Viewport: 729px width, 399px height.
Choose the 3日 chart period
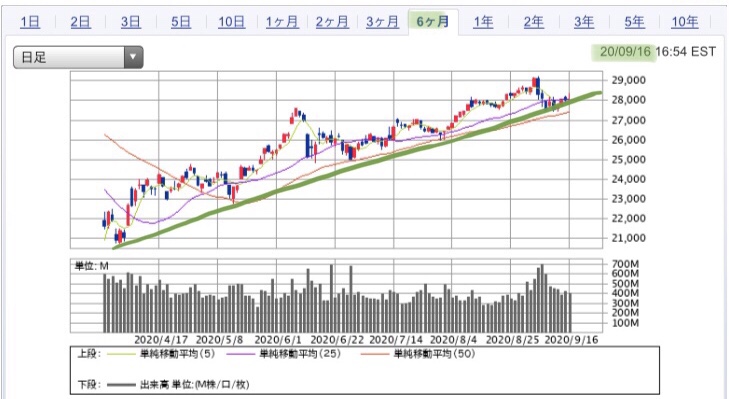coord(131,21)
